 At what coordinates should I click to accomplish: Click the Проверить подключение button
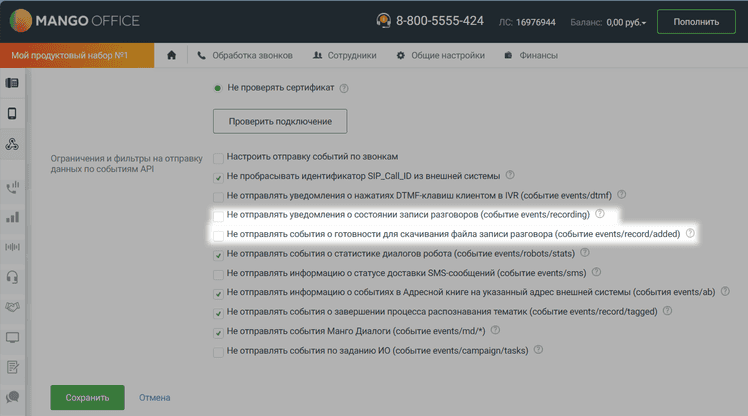(x=280, y=121)
